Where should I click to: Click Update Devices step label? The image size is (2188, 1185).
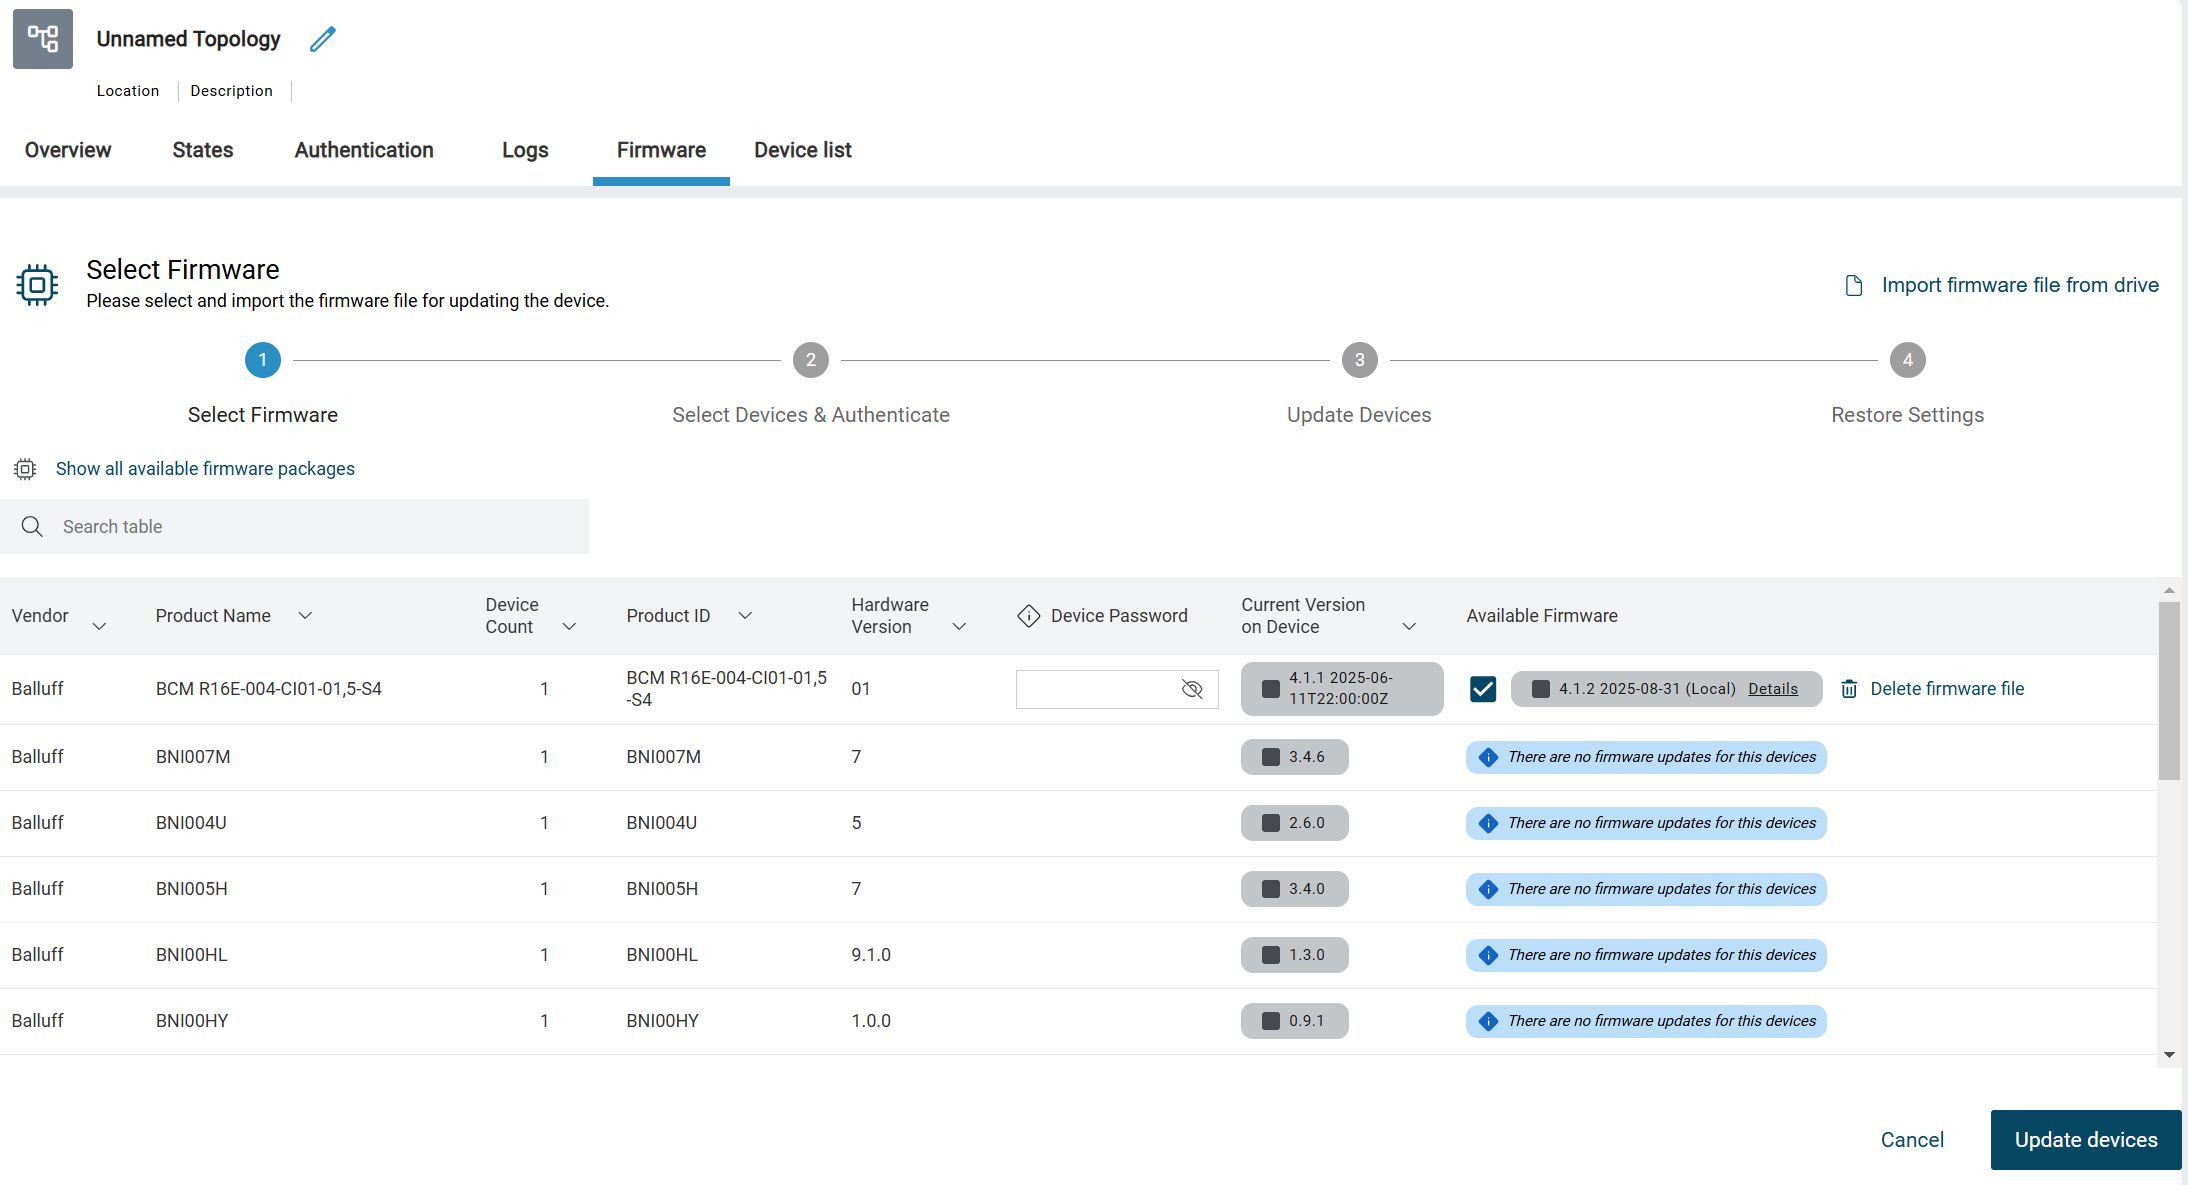click(x=1359, y=415)
